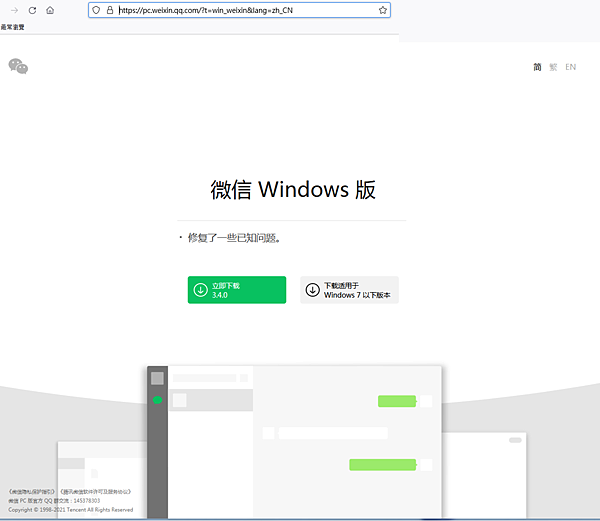This screenshot has height=521, width=600.
Task: Click green chat icon in preview sidebar
Action: 157,400
